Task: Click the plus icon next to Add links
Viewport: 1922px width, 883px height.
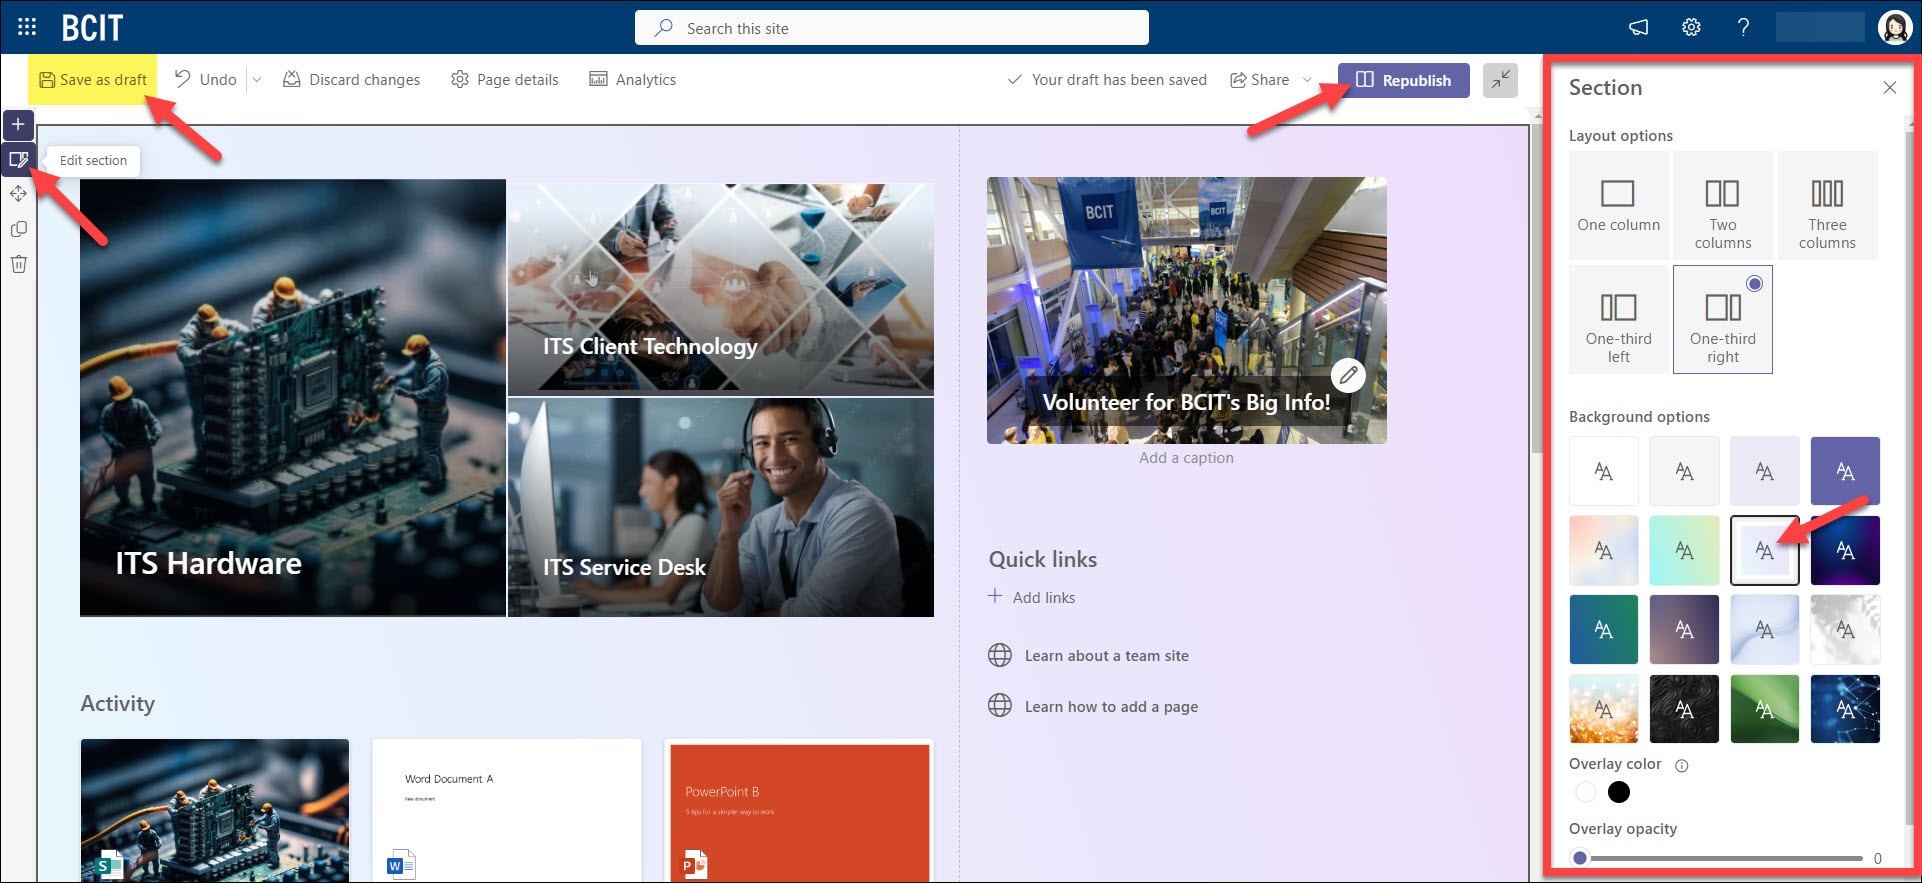Action: [x=995, y=596]
